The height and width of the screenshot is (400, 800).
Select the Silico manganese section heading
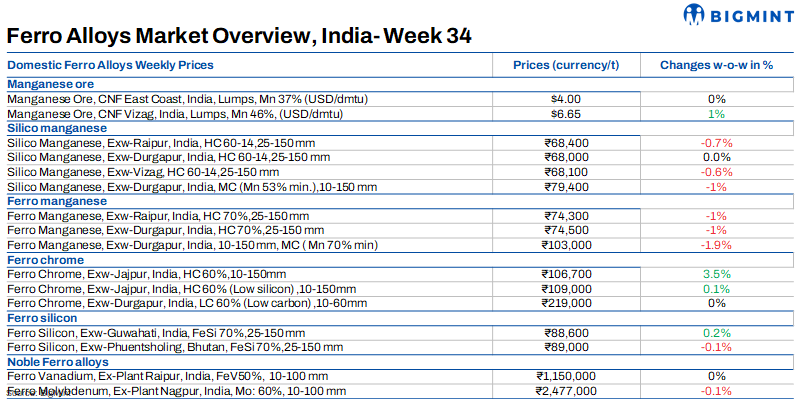tap(56, 129)
